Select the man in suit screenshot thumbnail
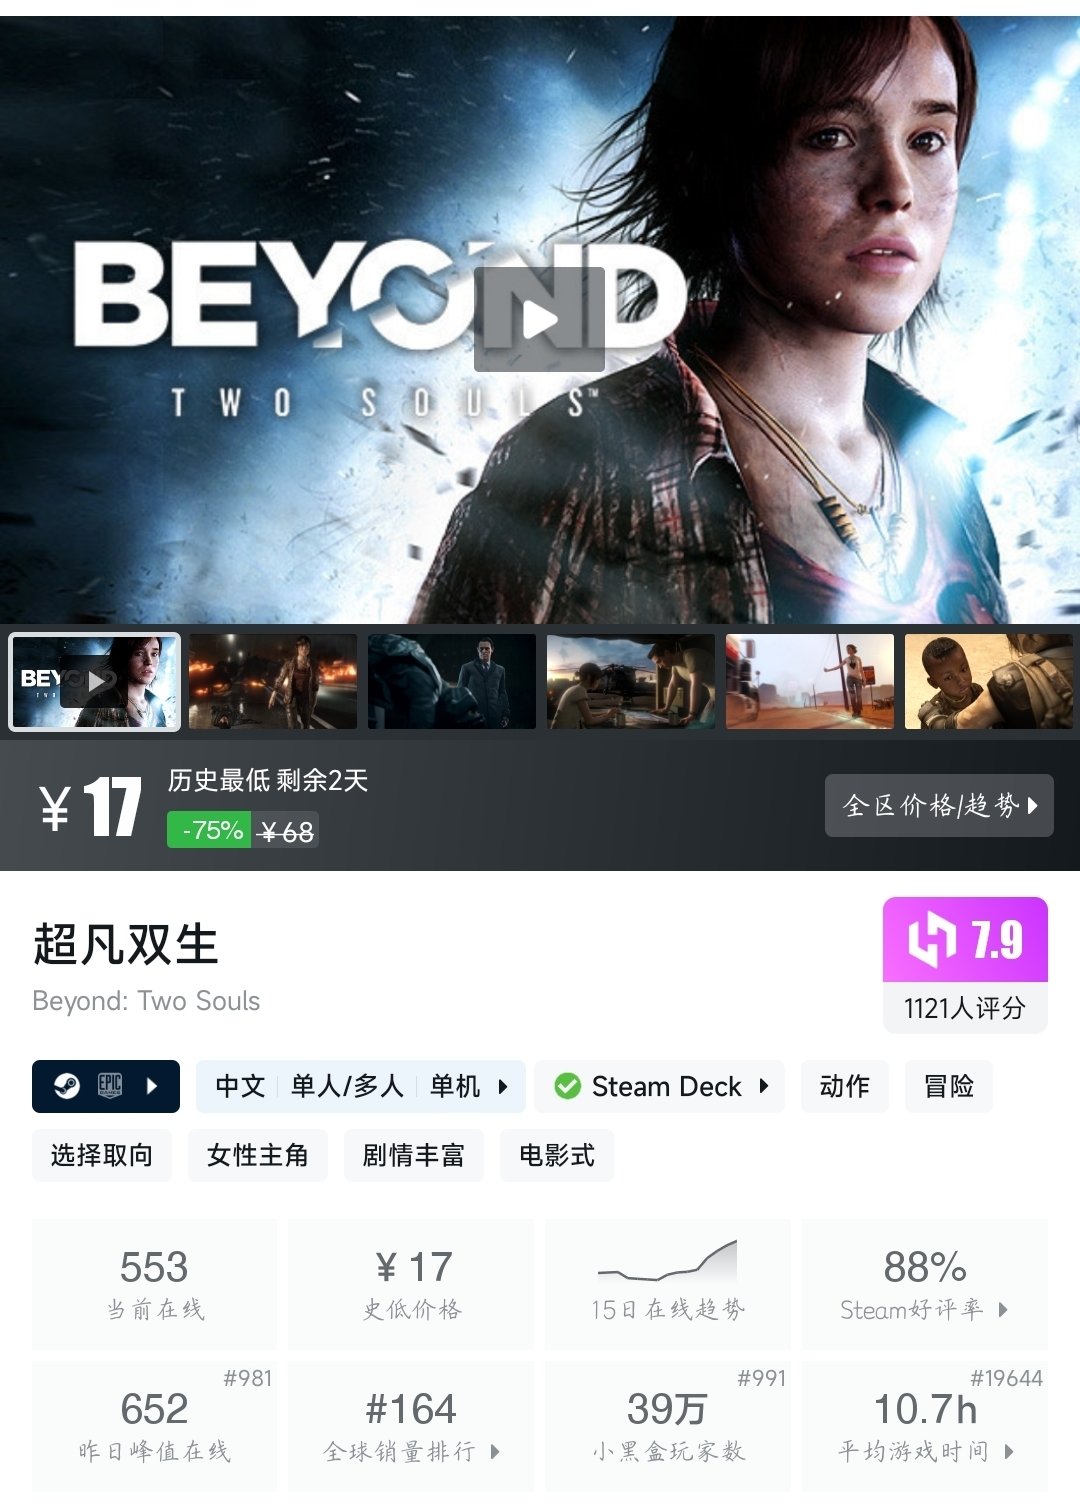The width and height of the screenshot is (1080, 1511). point(452,681)
